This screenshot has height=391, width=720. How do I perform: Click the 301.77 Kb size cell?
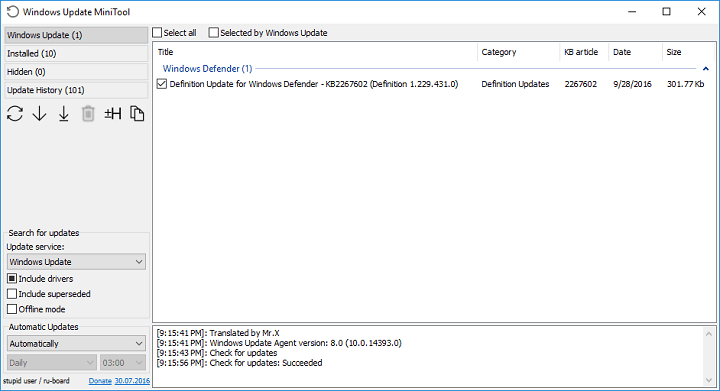(686, 84)
